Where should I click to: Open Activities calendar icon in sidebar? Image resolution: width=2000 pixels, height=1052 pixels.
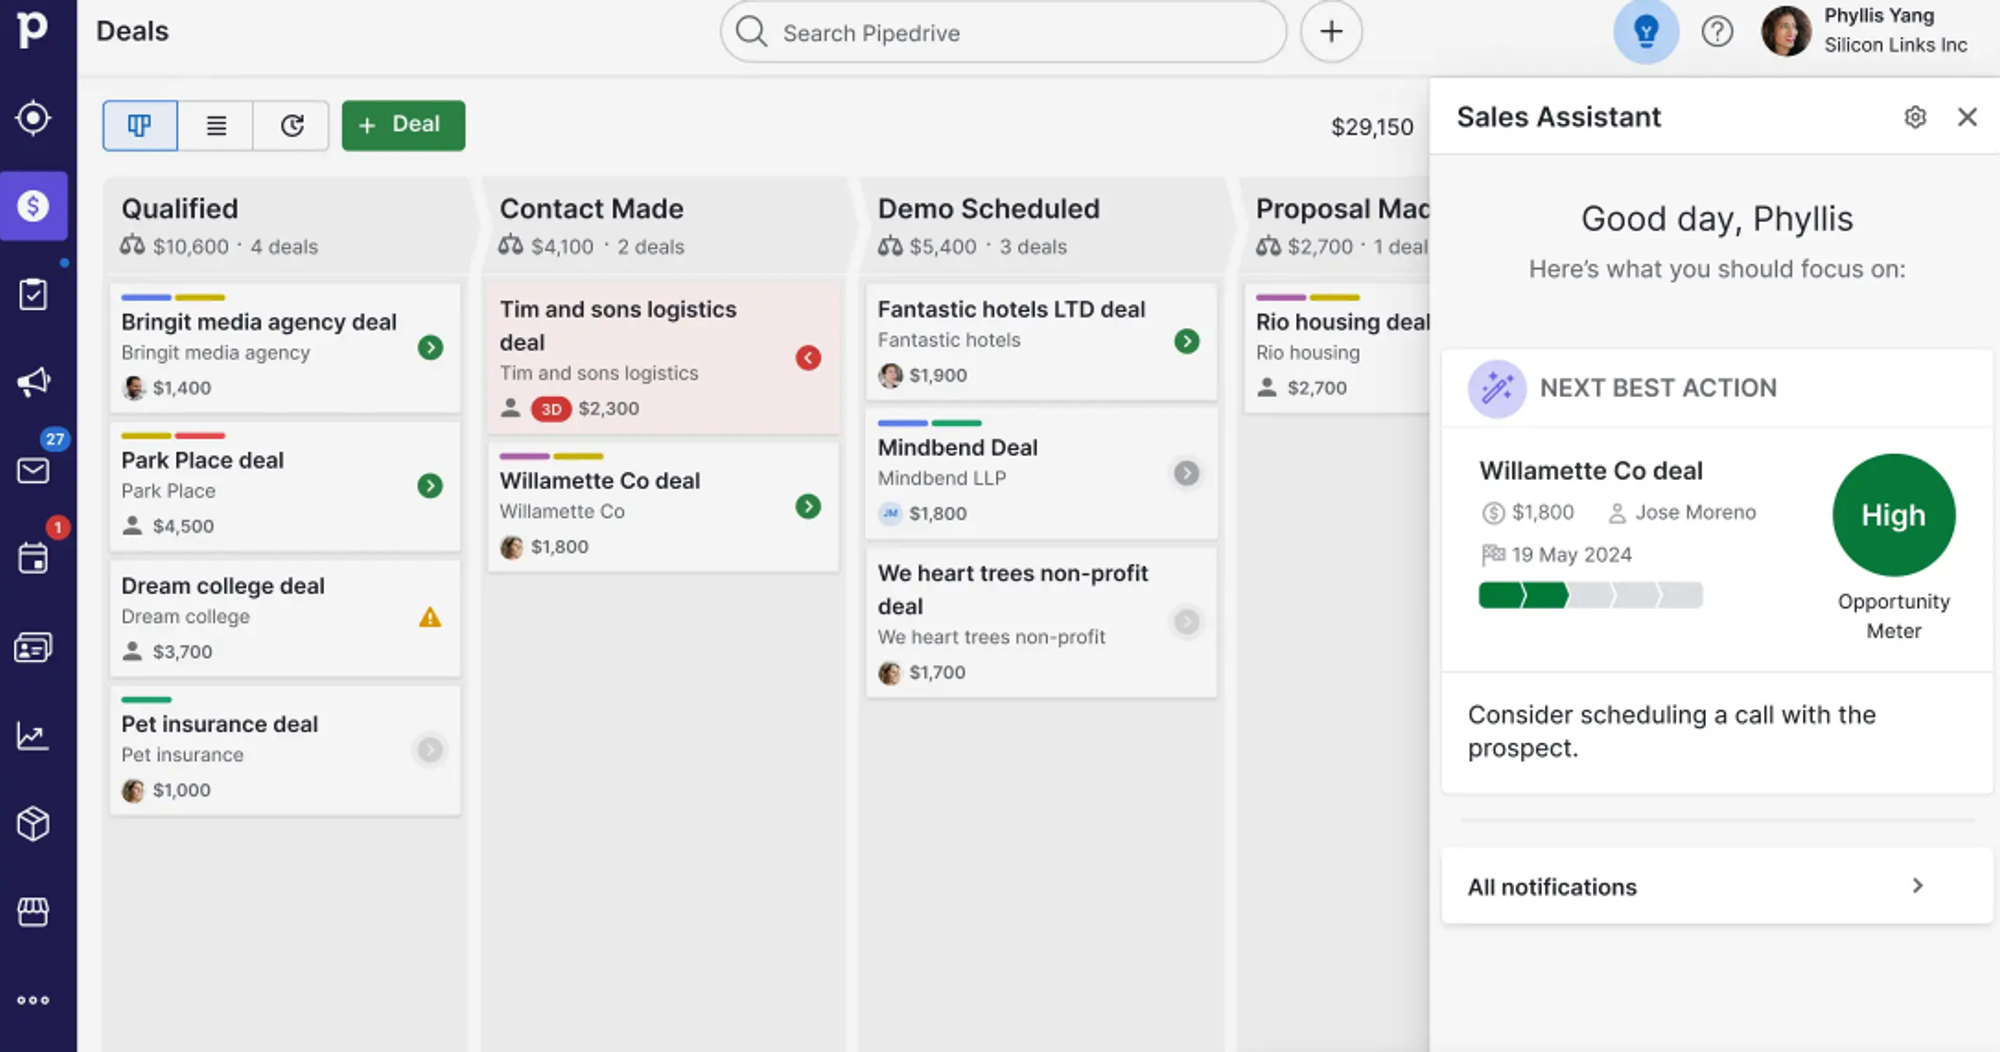[x=33, y=558]
